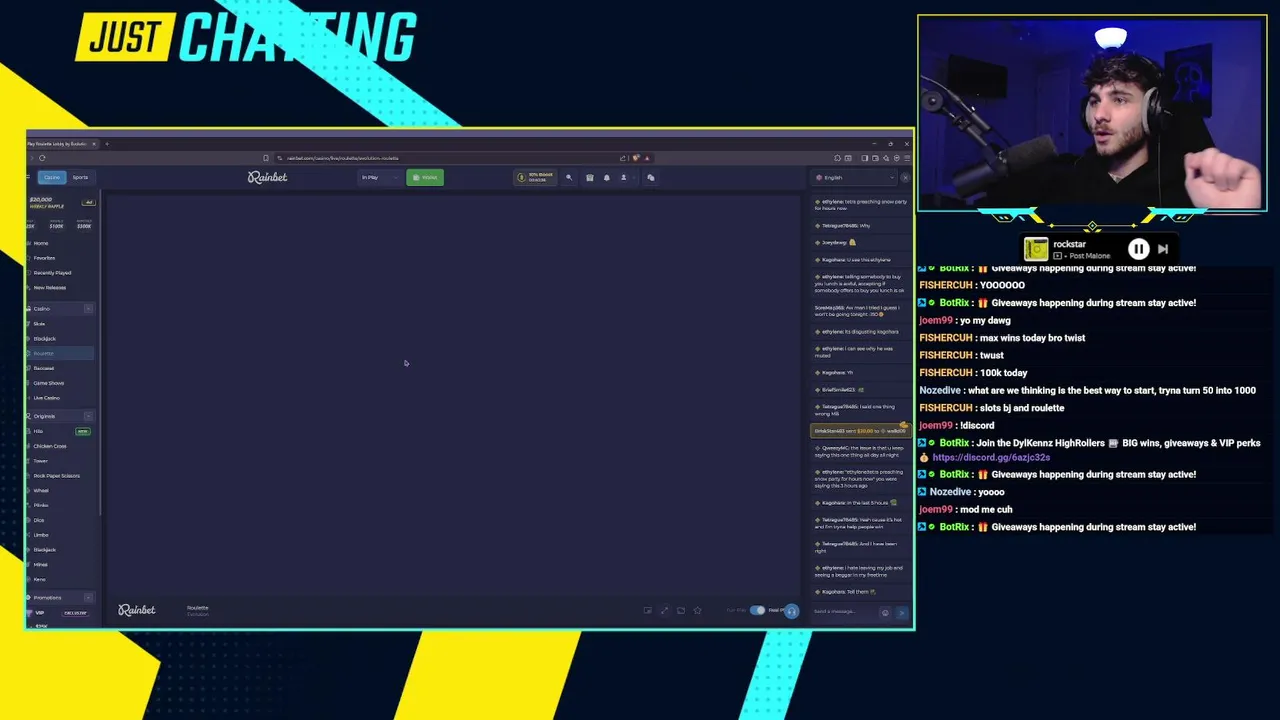Open the notifications bell icon
Viewport: 1280px width, 720px height.
(606, 177)
